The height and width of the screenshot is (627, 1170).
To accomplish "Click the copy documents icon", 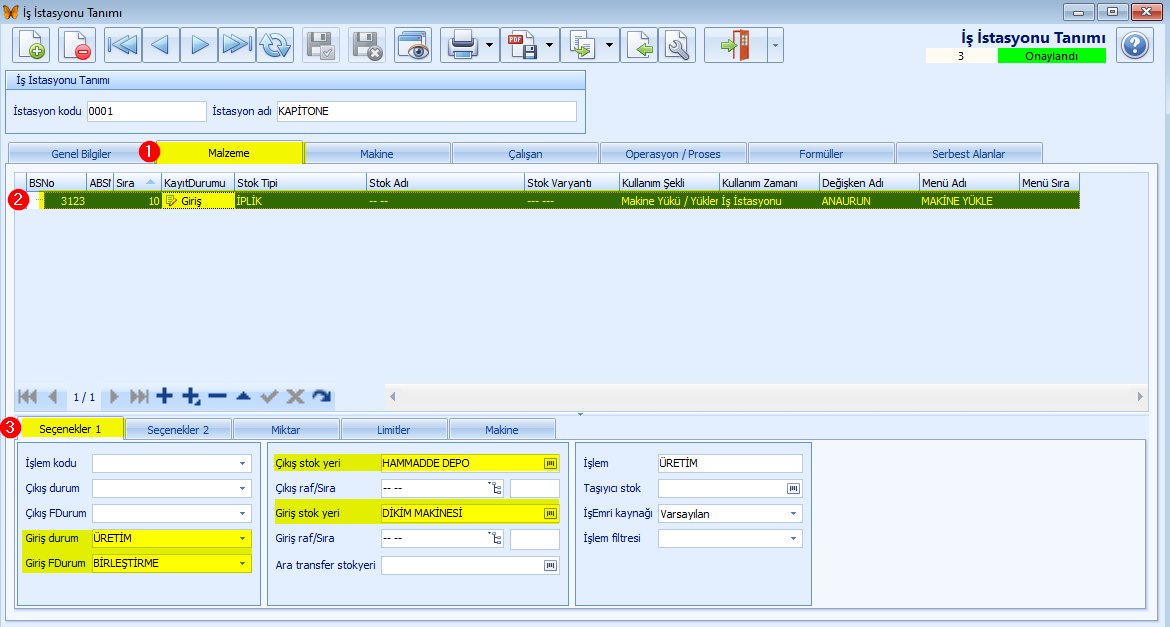I will tap(582, 46).
